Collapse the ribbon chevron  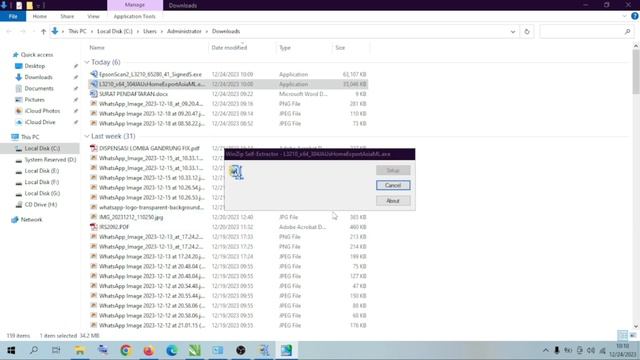624,16
